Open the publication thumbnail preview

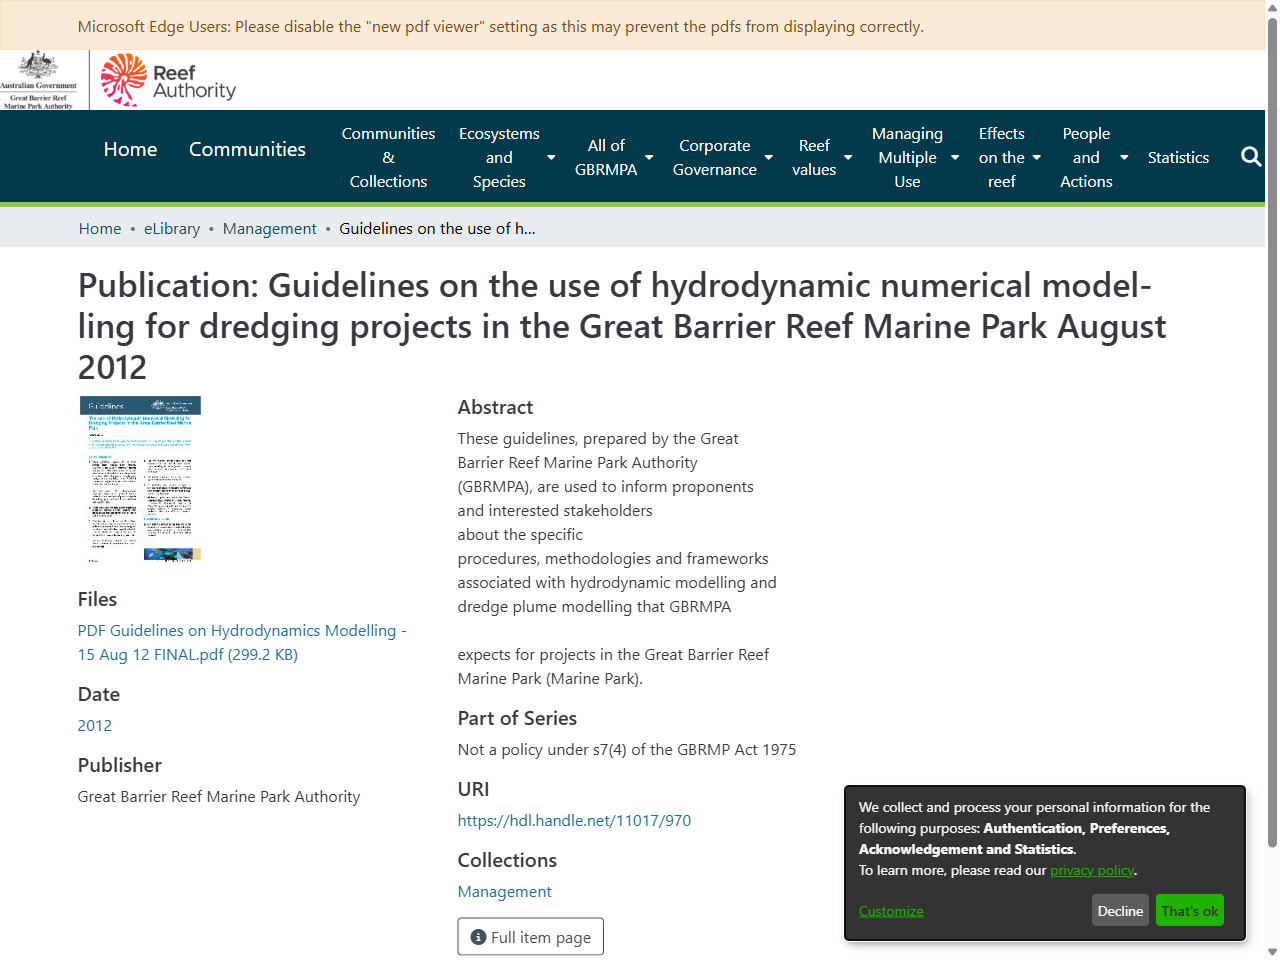[x=140, y=479]
